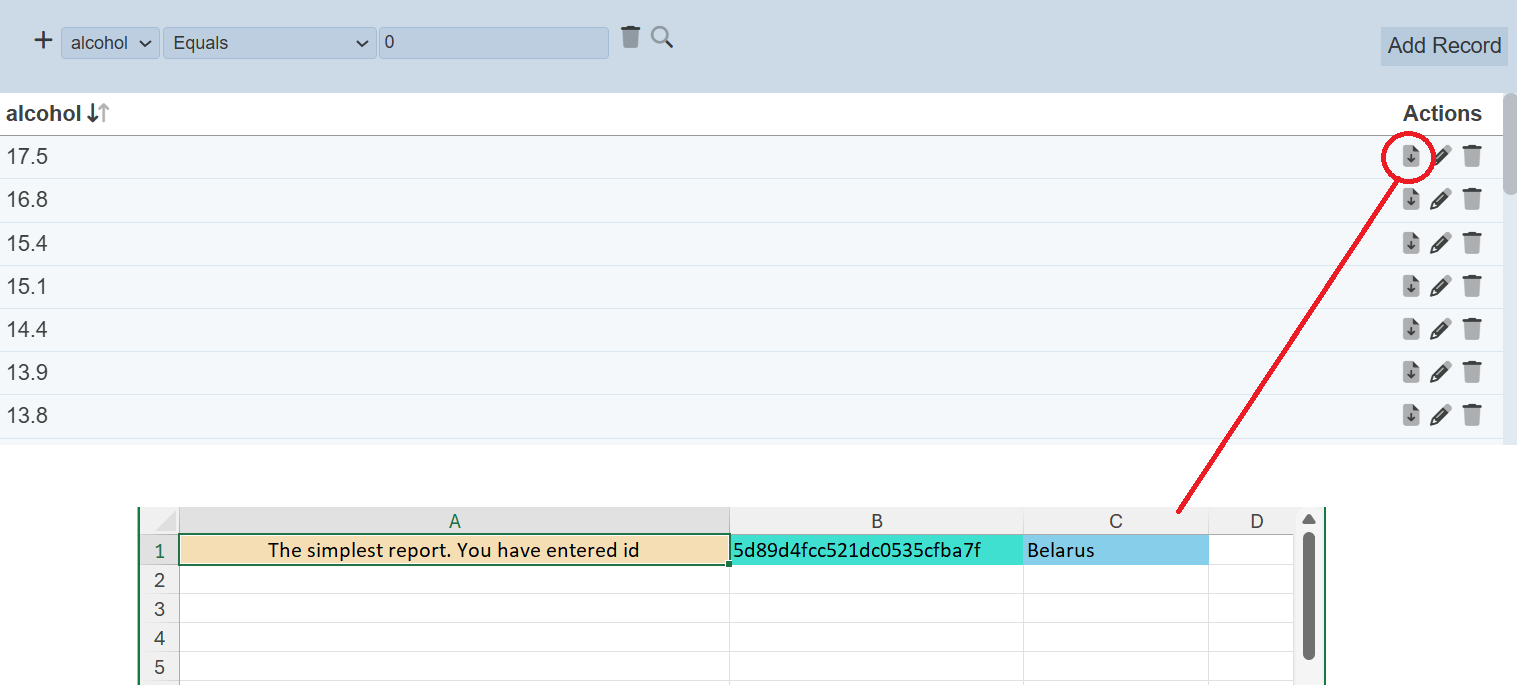Delete the 15.4 record

tap(1472, 243)
